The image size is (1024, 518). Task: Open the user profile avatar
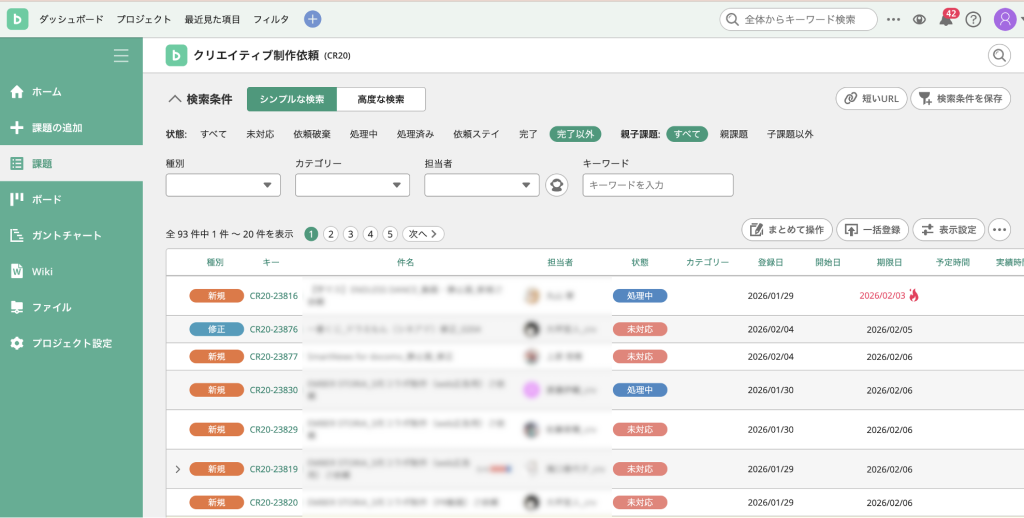pyautogui.click(x=1004, y=19)
